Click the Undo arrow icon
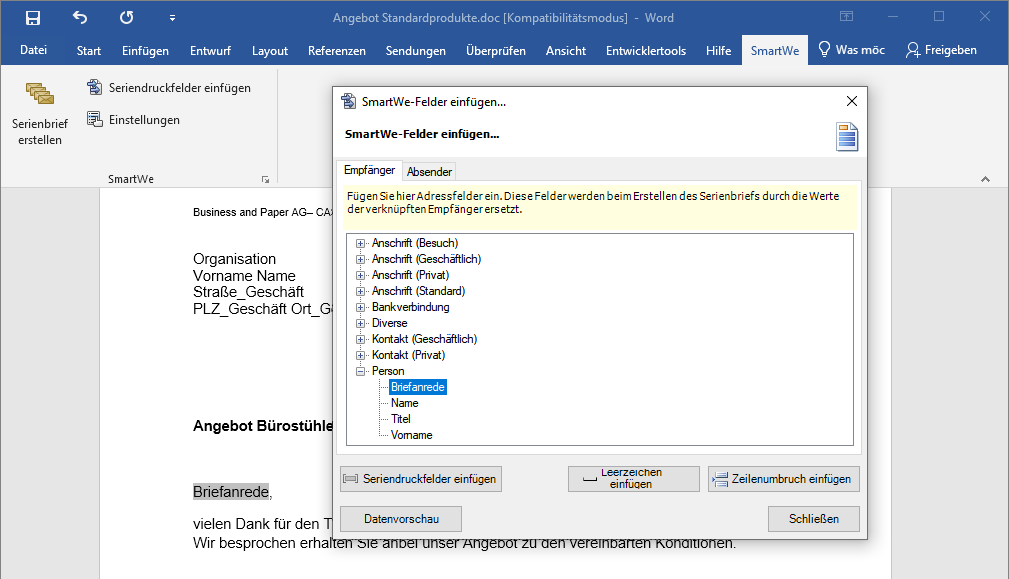Viewport: 1009px width, 579px height. [81, 18]
